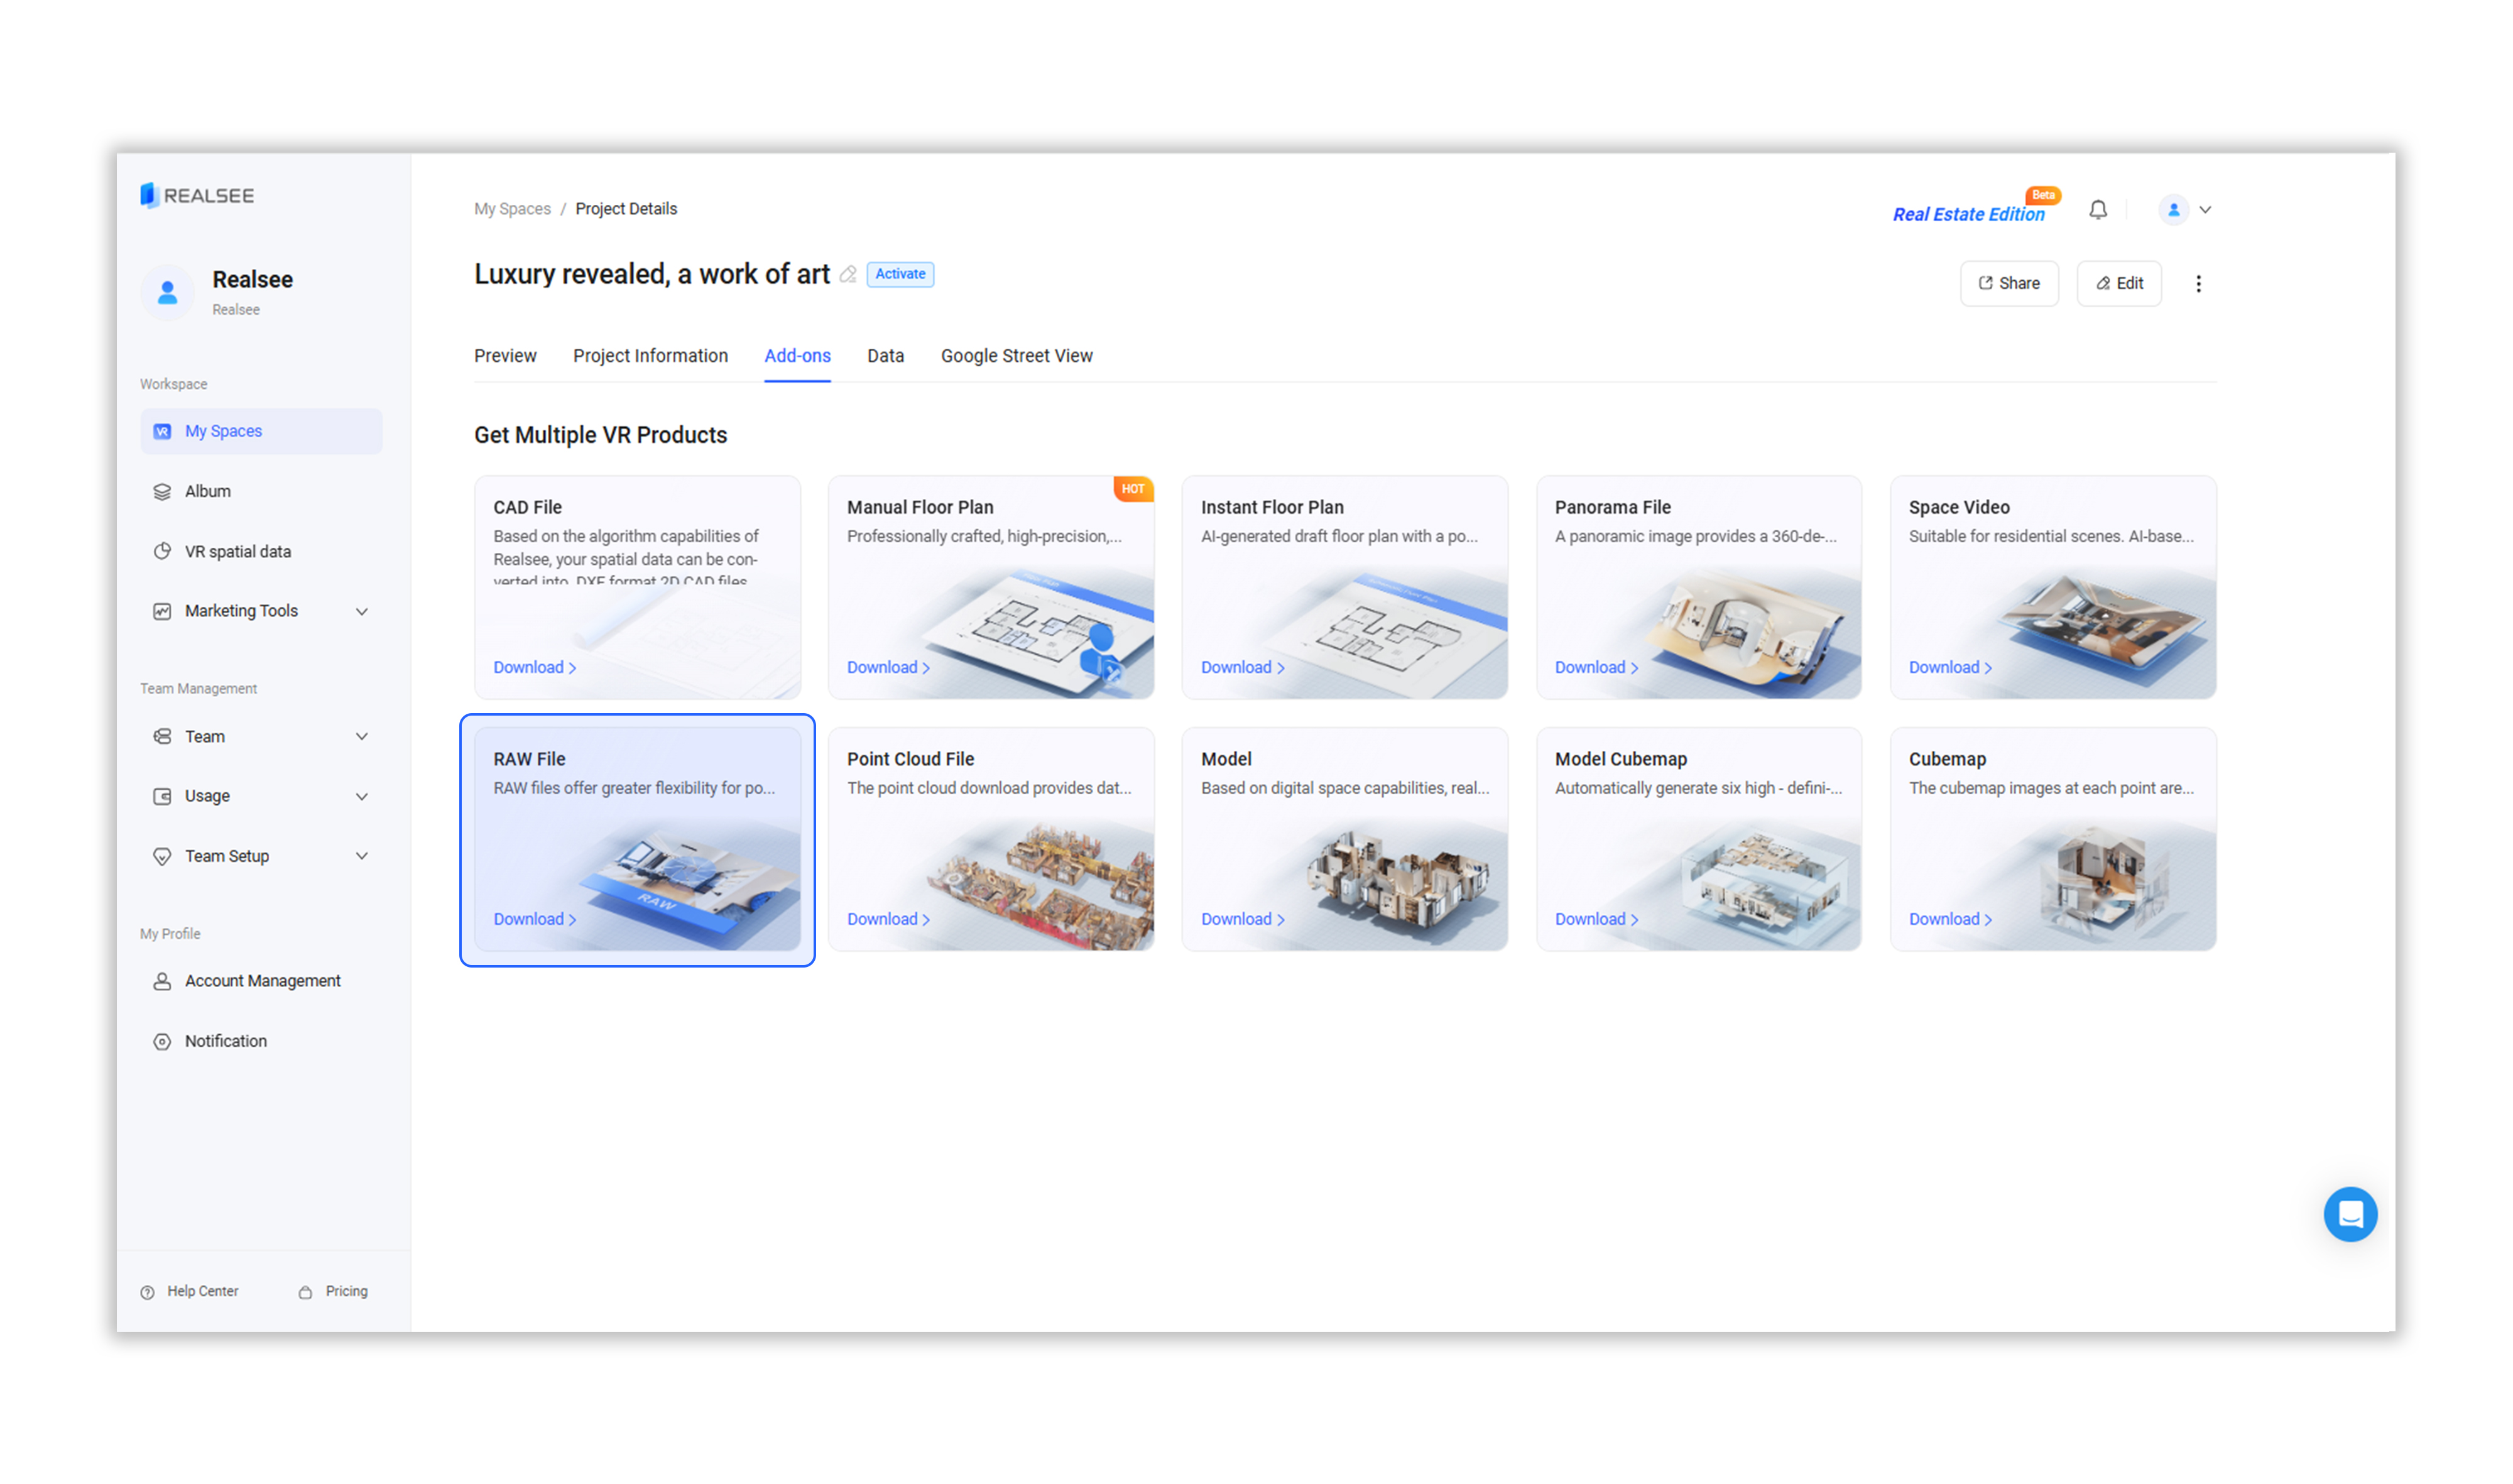Open Notification settings in sidebar
The width and height of the screenshot is (2513, 1484).
(225, 1041)
